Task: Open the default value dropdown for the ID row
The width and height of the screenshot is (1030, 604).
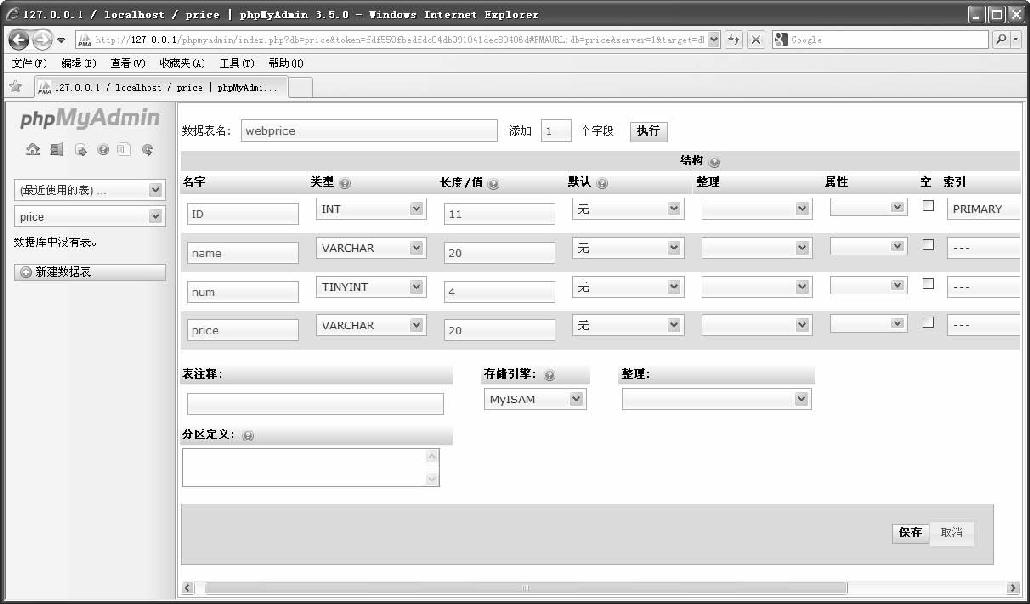Action: (x=628, y=209)
